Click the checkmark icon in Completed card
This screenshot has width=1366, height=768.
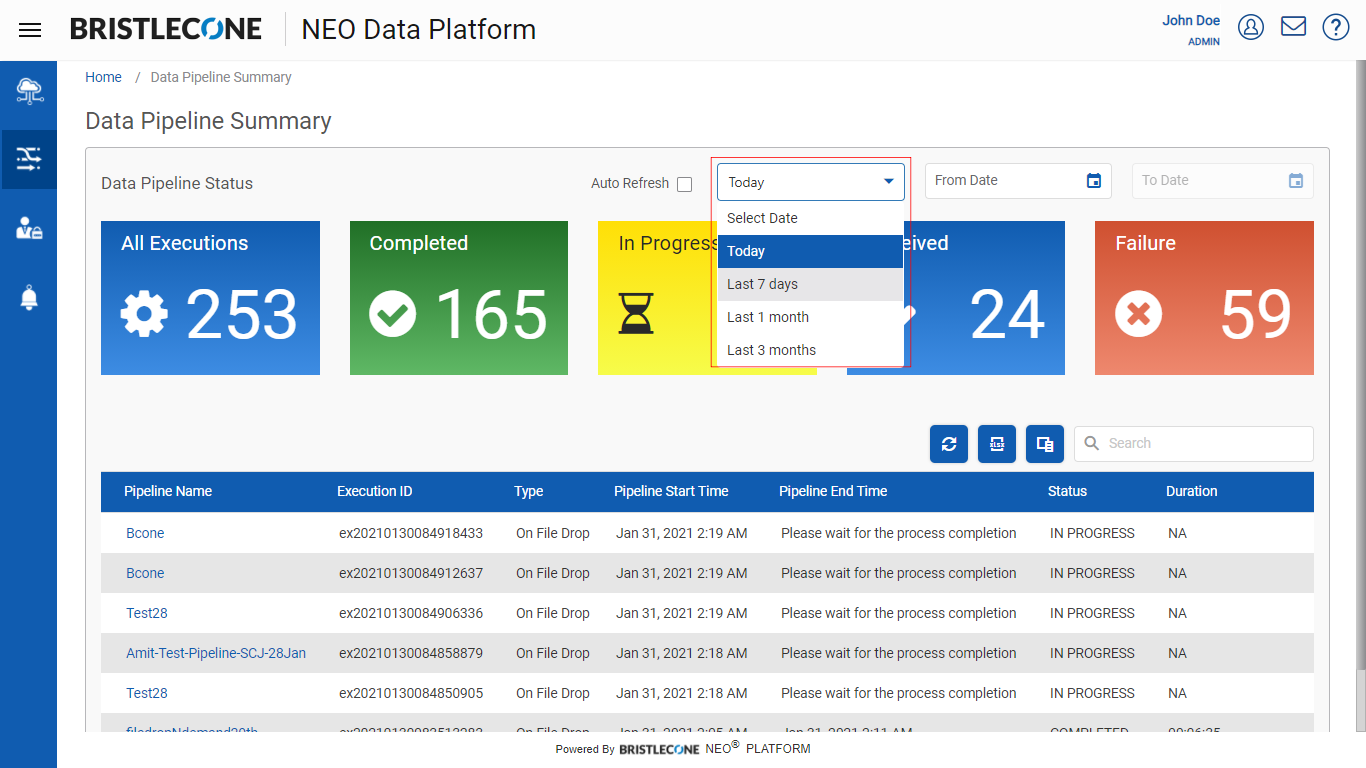[x=393, y=315]
